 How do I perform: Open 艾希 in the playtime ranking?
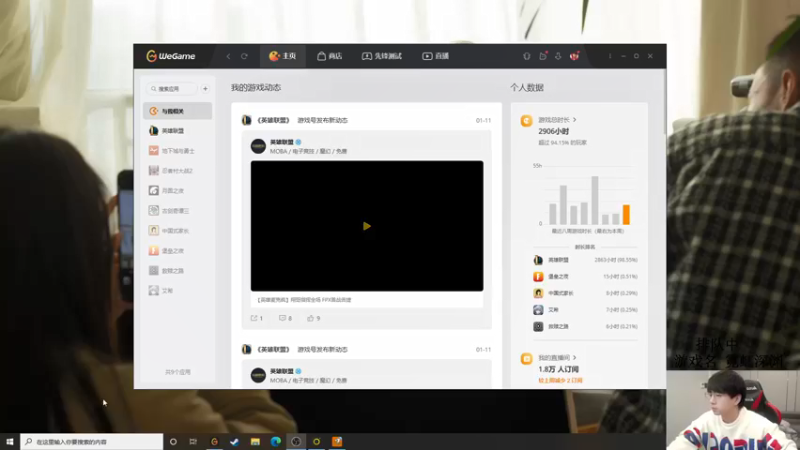coord(585,310)
